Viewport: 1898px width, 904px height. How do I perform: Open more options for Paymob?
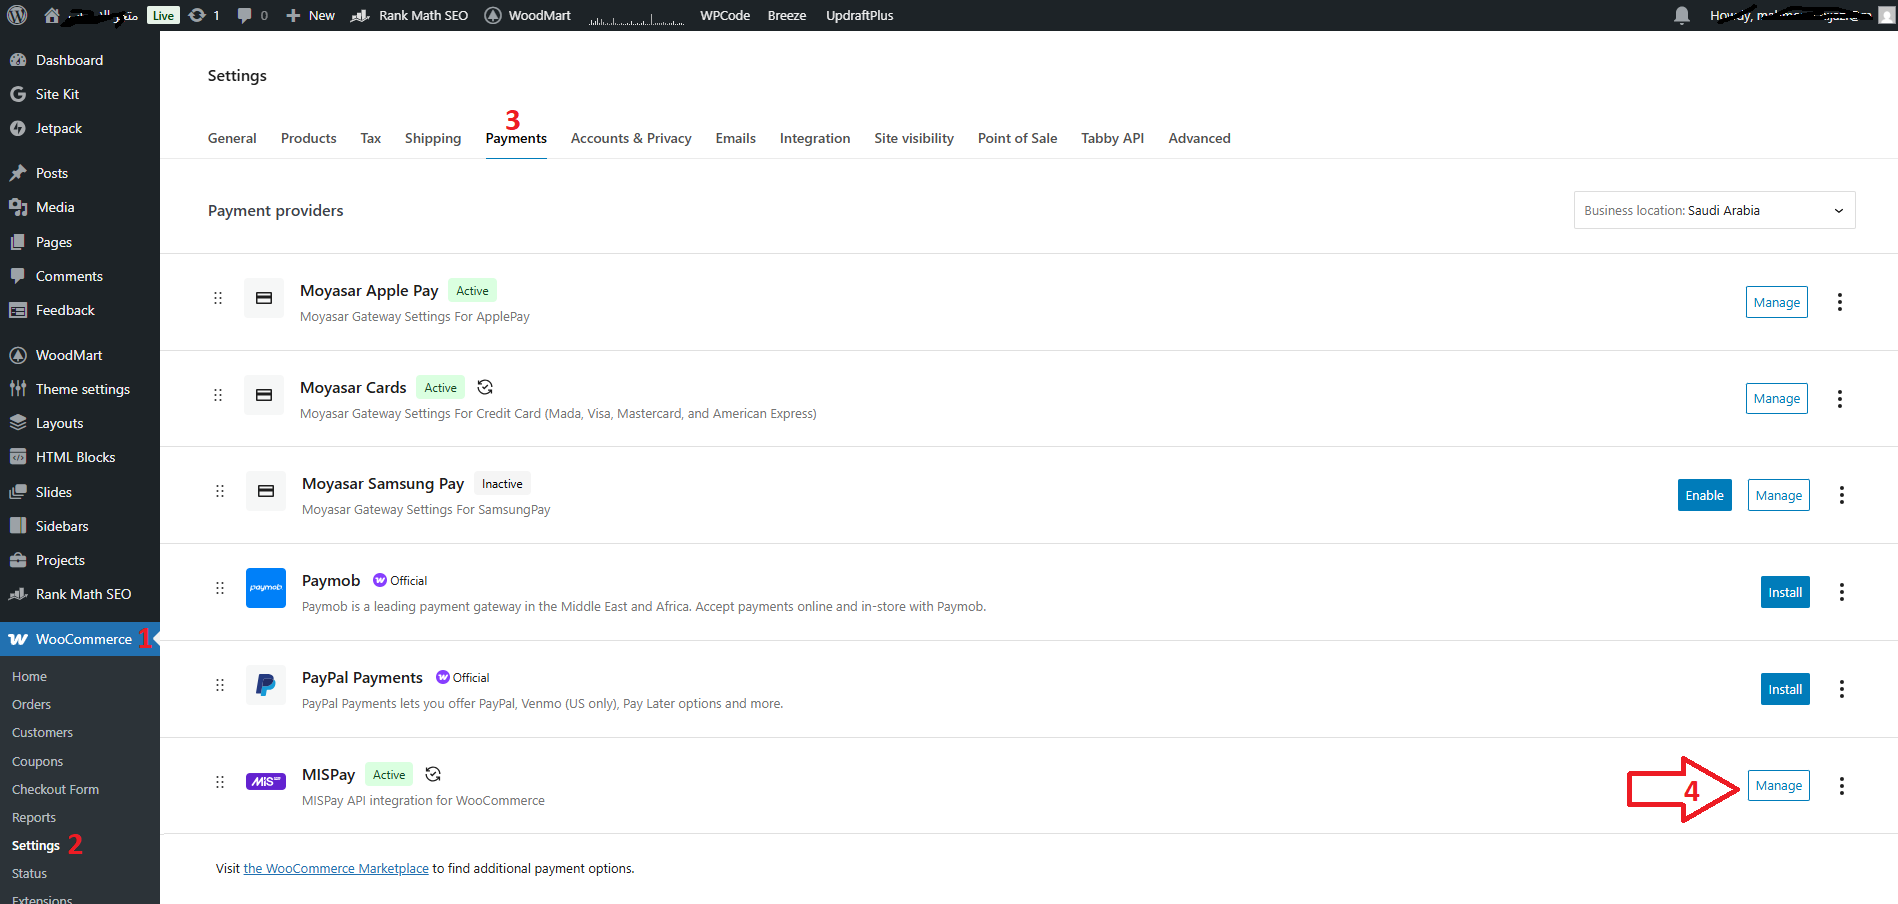[1842, 592]
